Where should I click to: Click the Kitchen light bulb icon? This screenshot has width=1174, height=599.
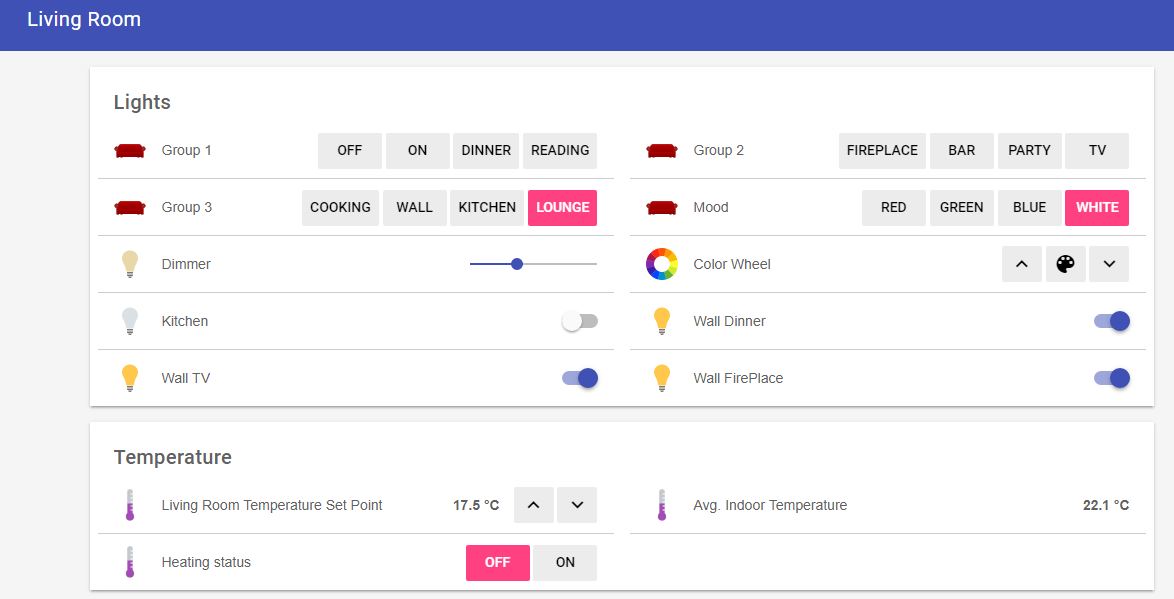pos(129,321)
